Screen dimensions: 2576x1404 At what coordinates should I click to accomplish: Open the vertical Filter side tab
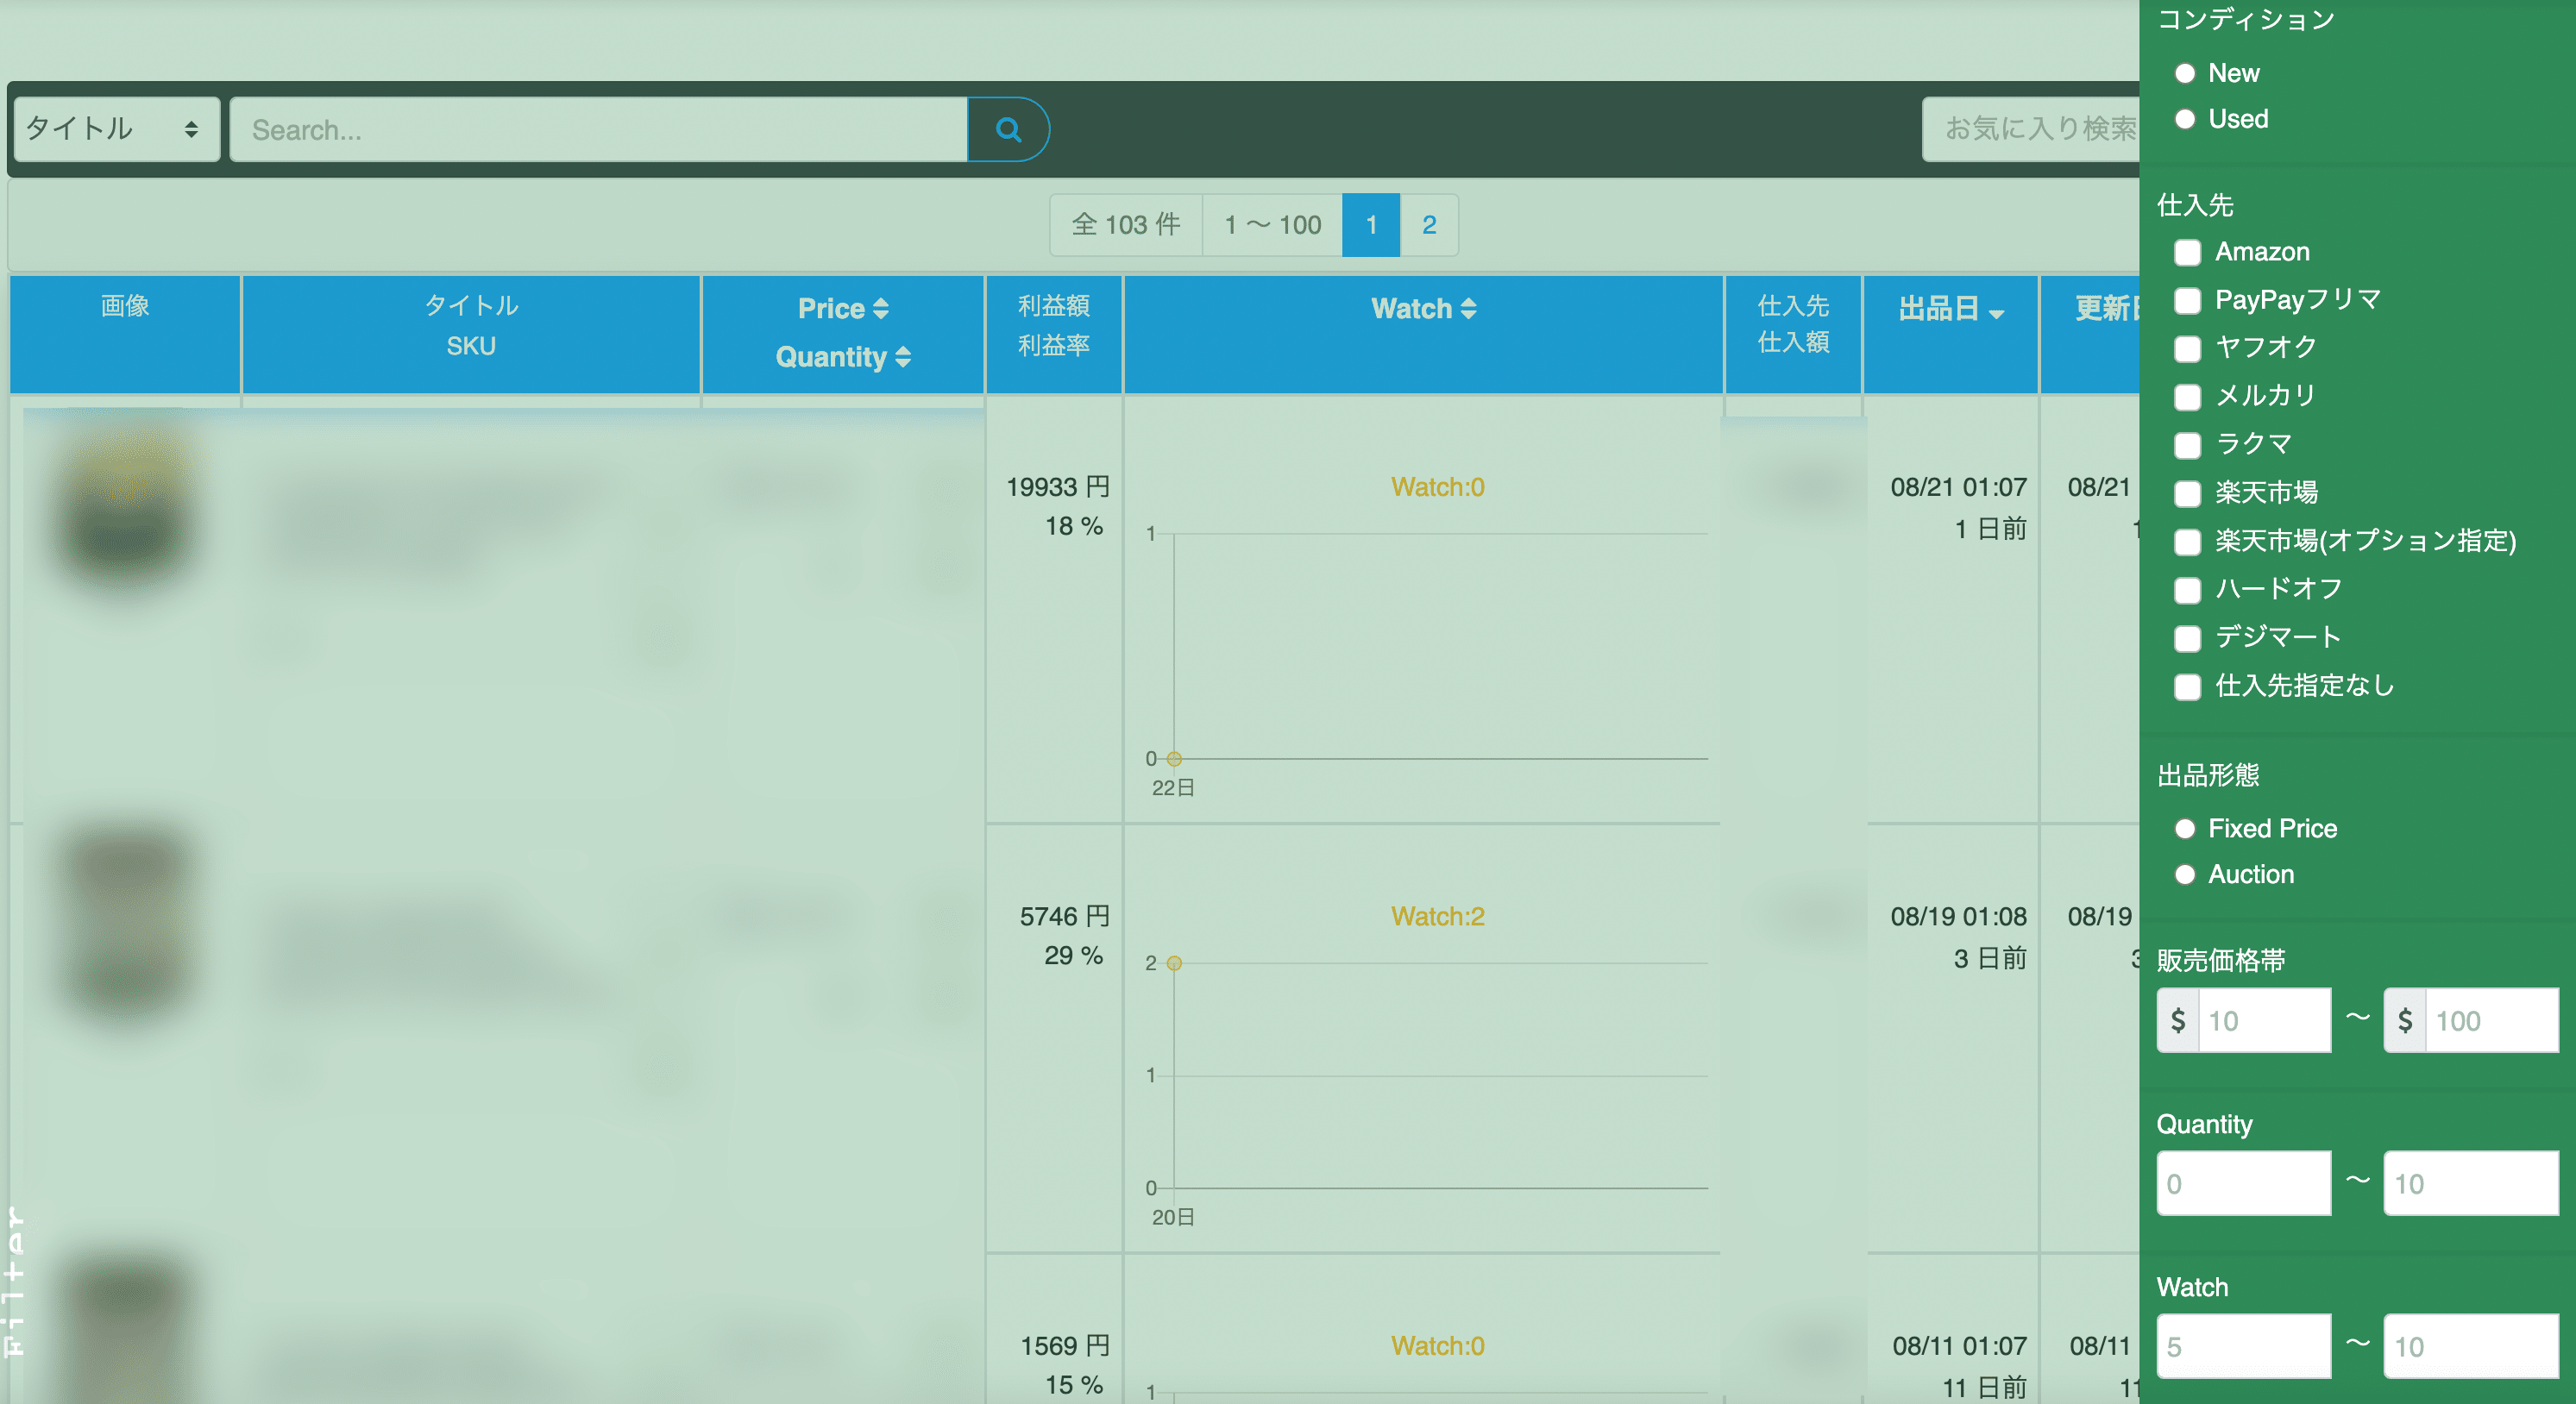(14, 1282)
